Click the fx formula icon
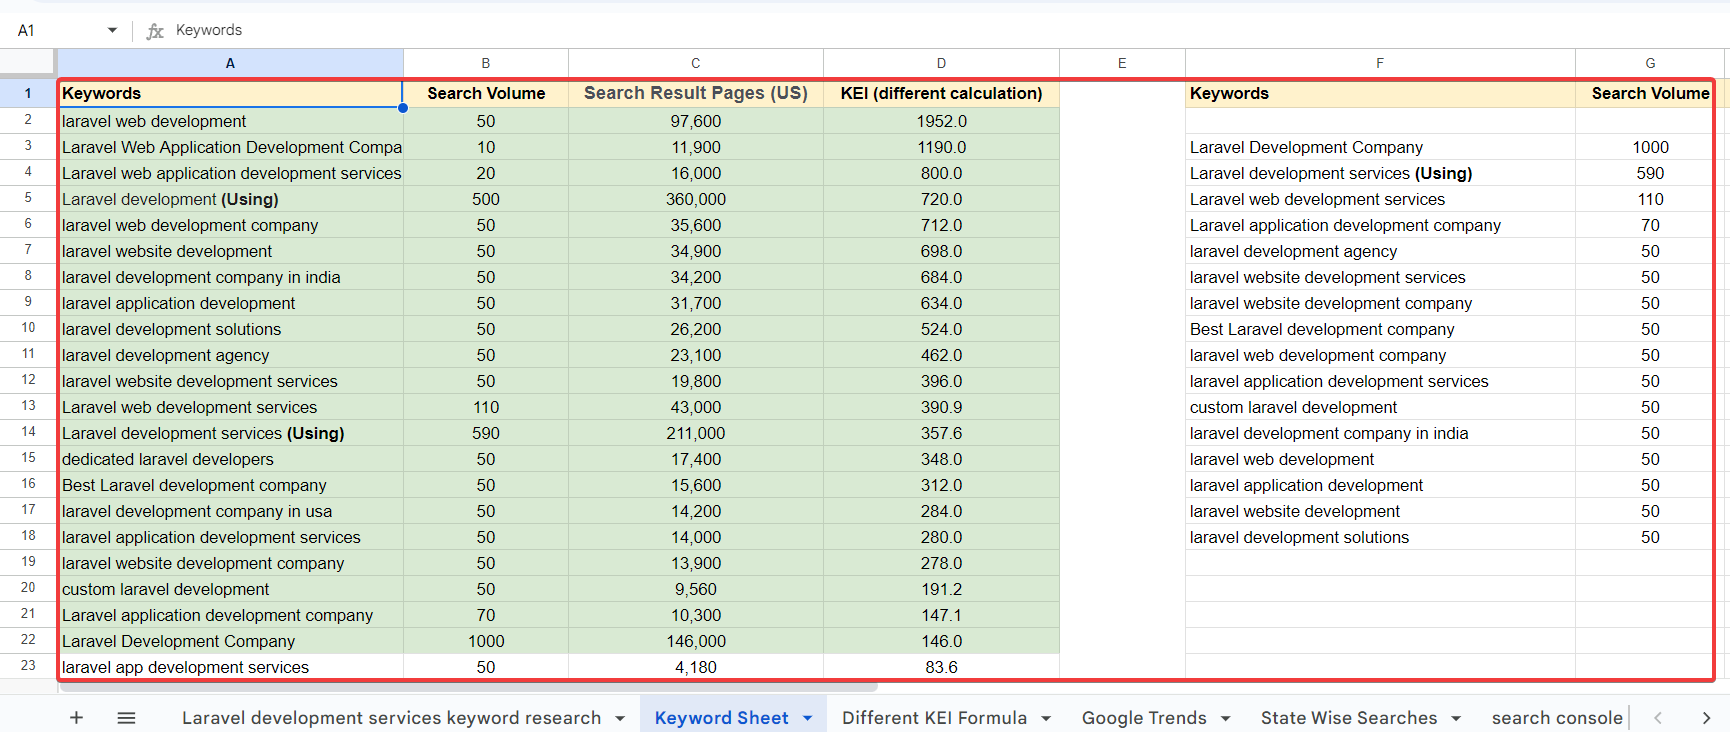1730x732 pixels. 155,31
